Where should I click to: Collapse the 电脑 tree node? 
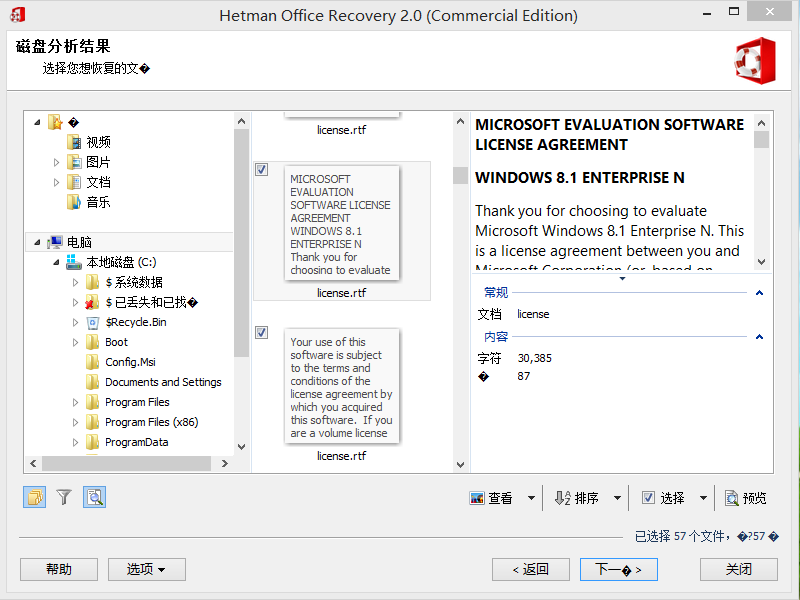37,242
